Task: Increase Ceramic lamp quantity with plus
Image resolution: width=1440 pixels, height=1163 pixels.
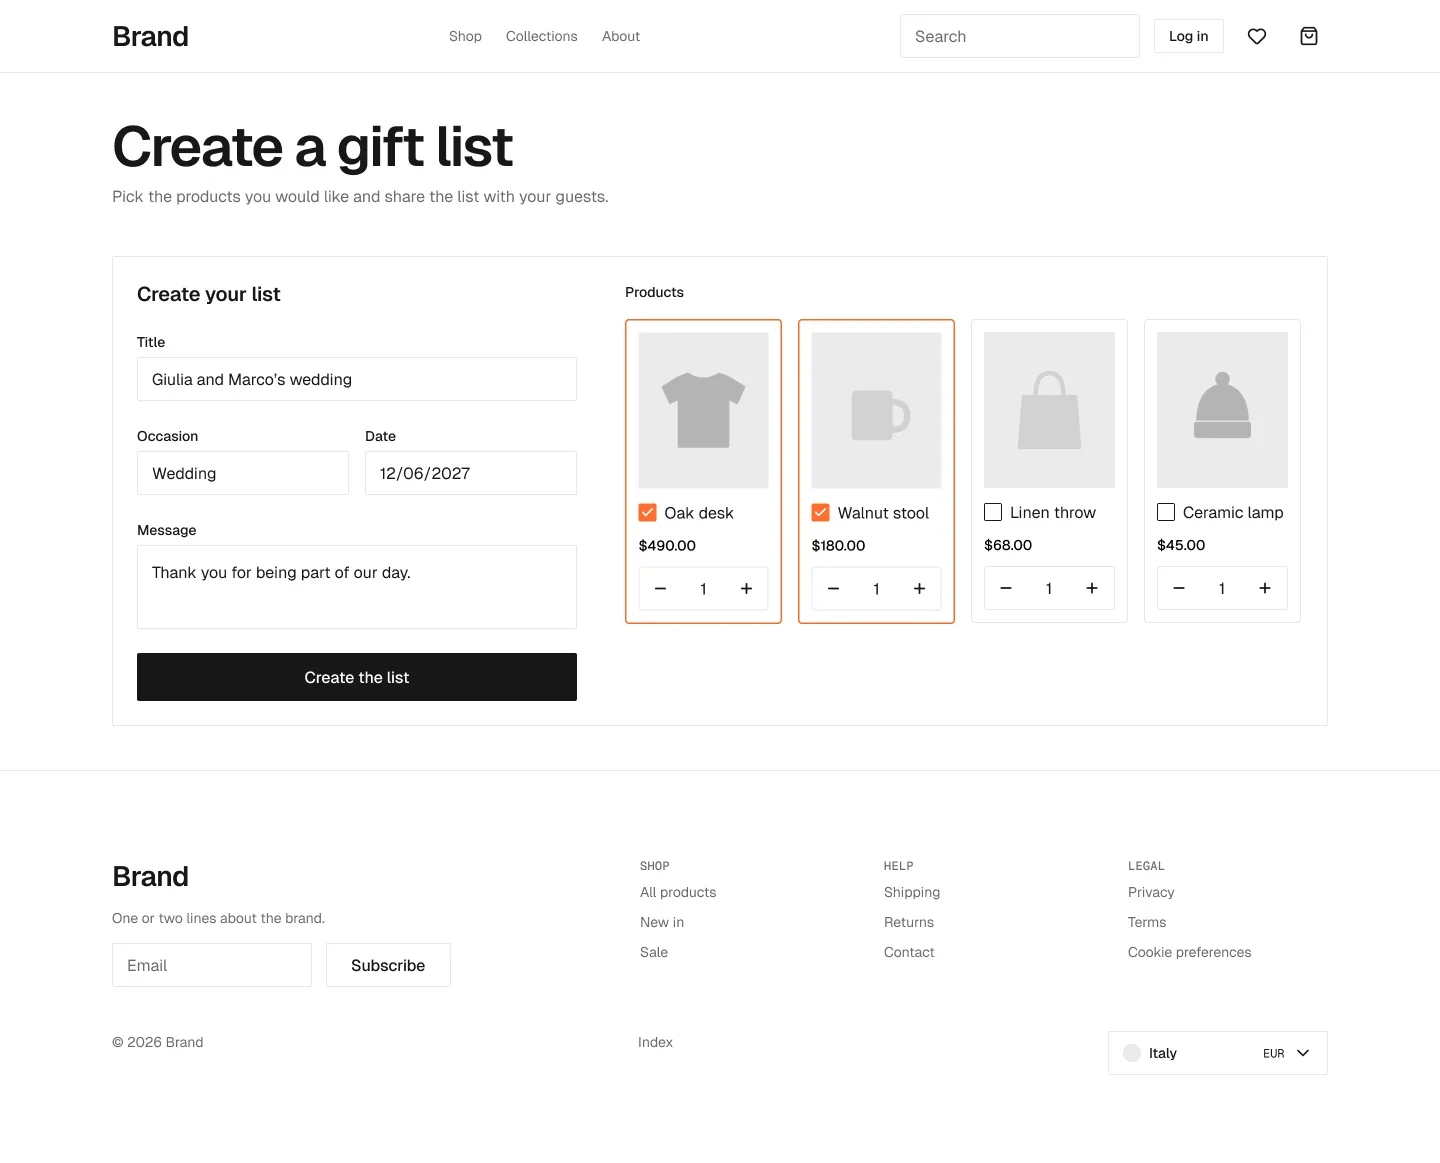Action: pos(1265,588)
